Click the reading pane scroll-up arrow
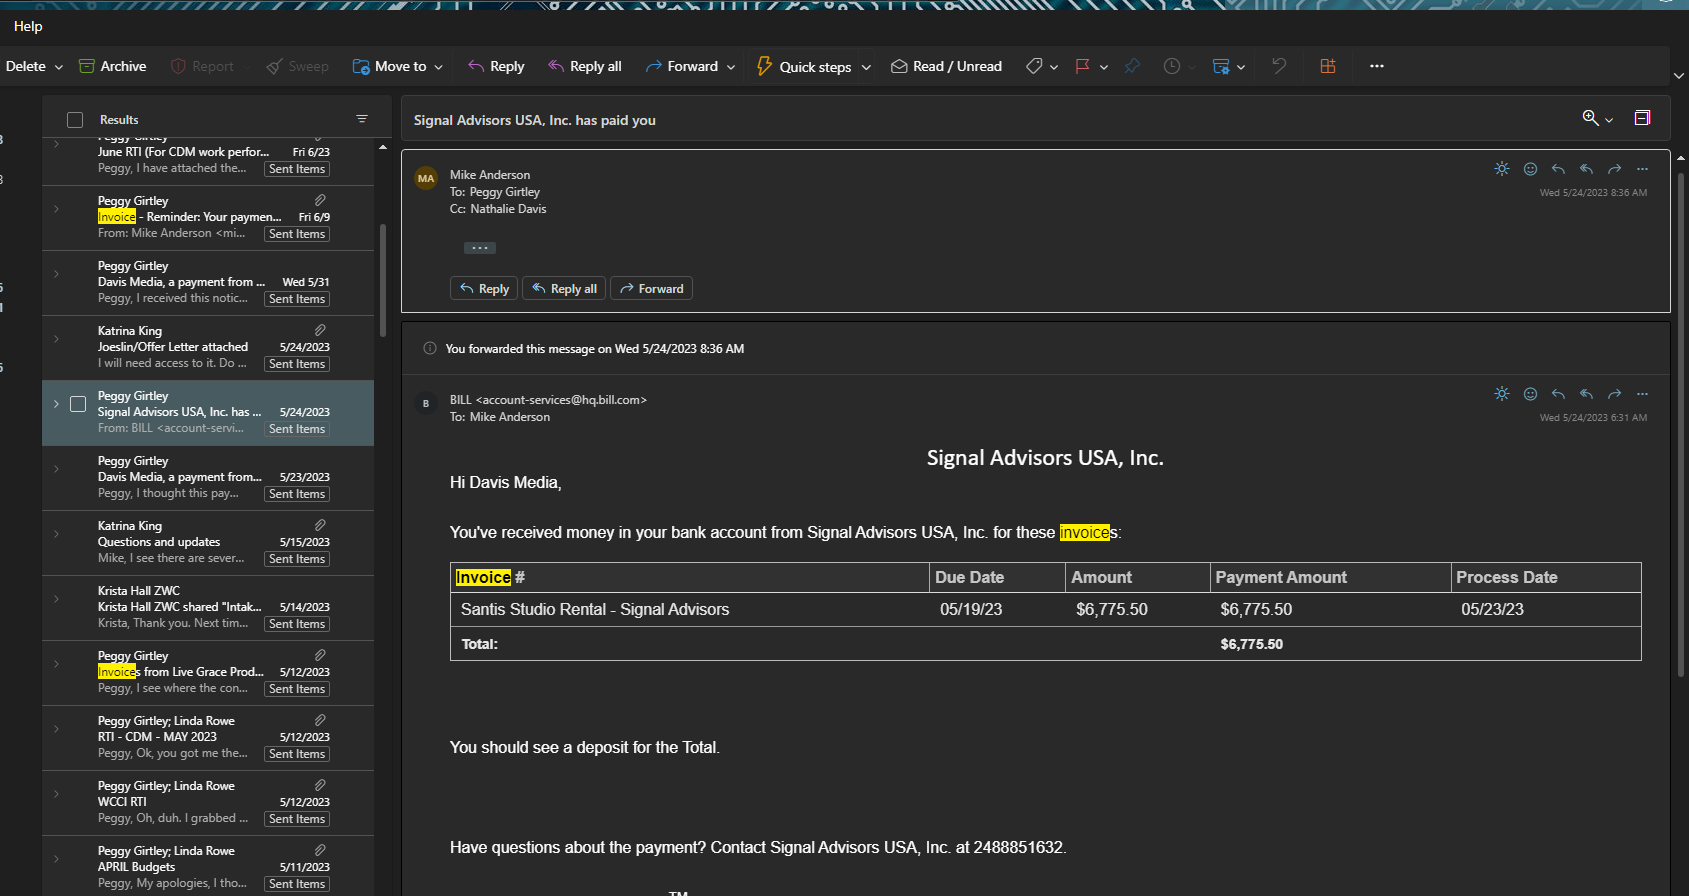Image resolution: width=1689 pixels, height=896 pixels. click(x=1681, y=158)
